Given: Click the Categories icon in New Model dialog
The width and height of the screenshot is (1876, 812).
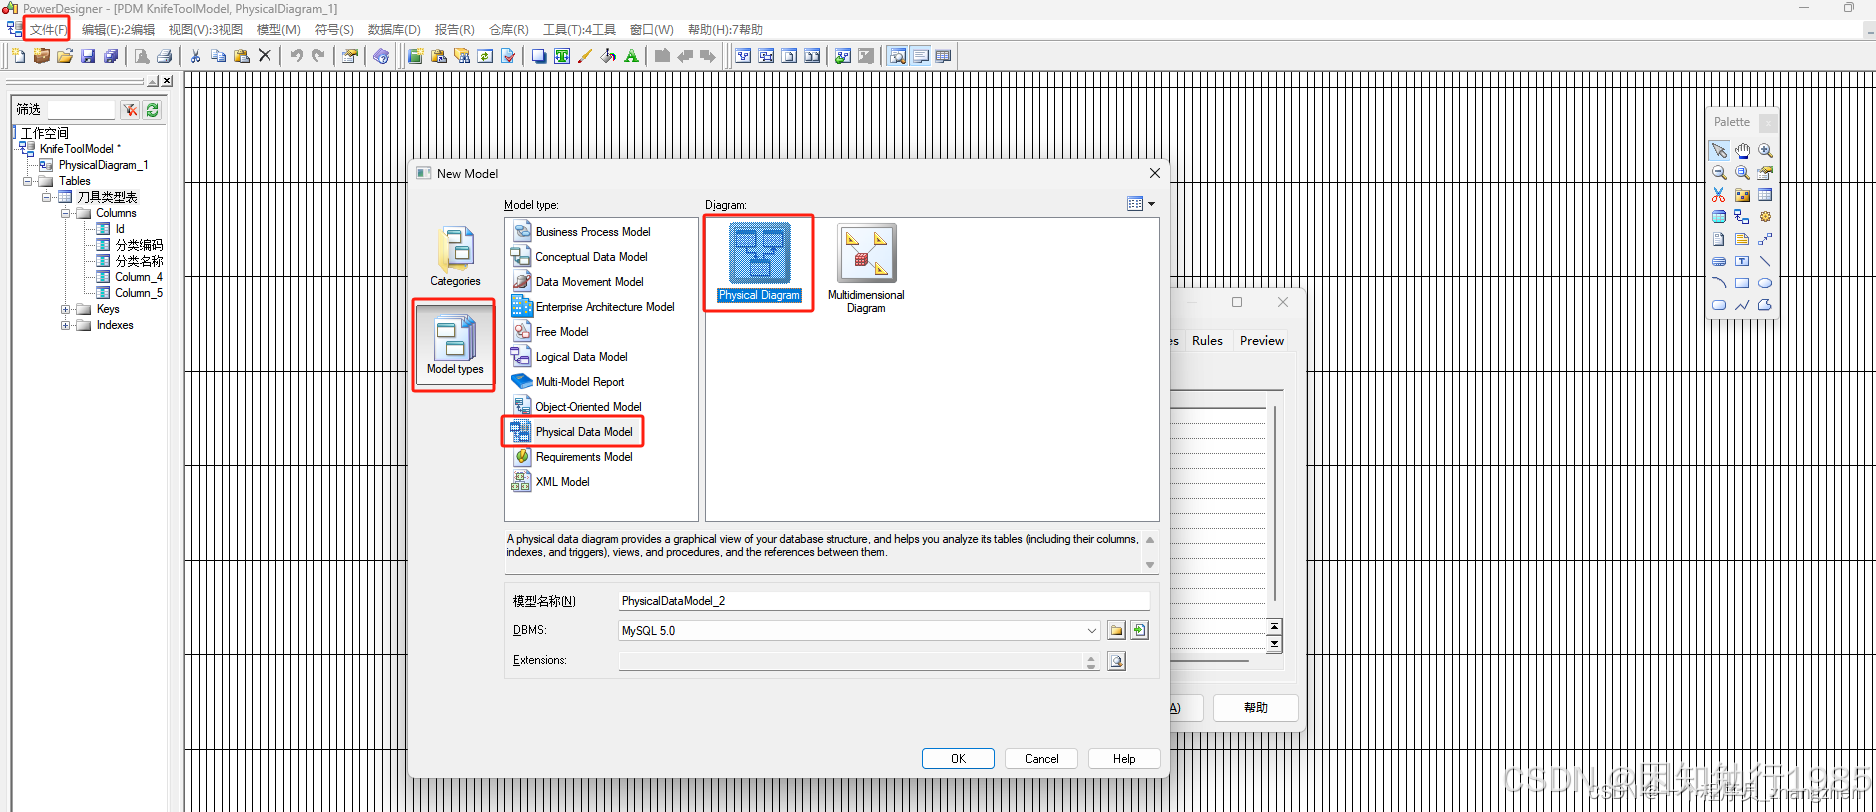Looking at the screenshot, I should tap(455, 256).
